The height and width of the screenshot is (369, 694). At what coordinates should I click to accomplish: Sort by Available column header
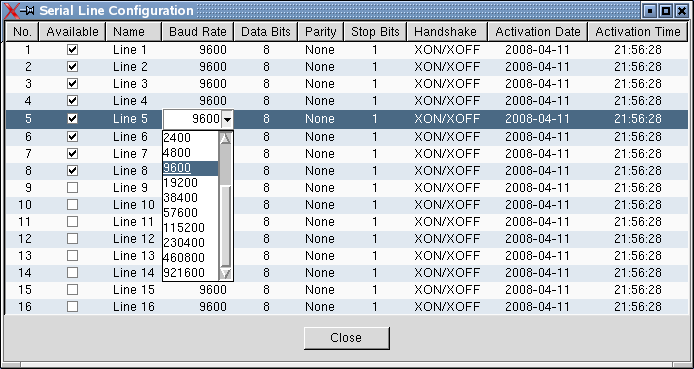[72, 32]
